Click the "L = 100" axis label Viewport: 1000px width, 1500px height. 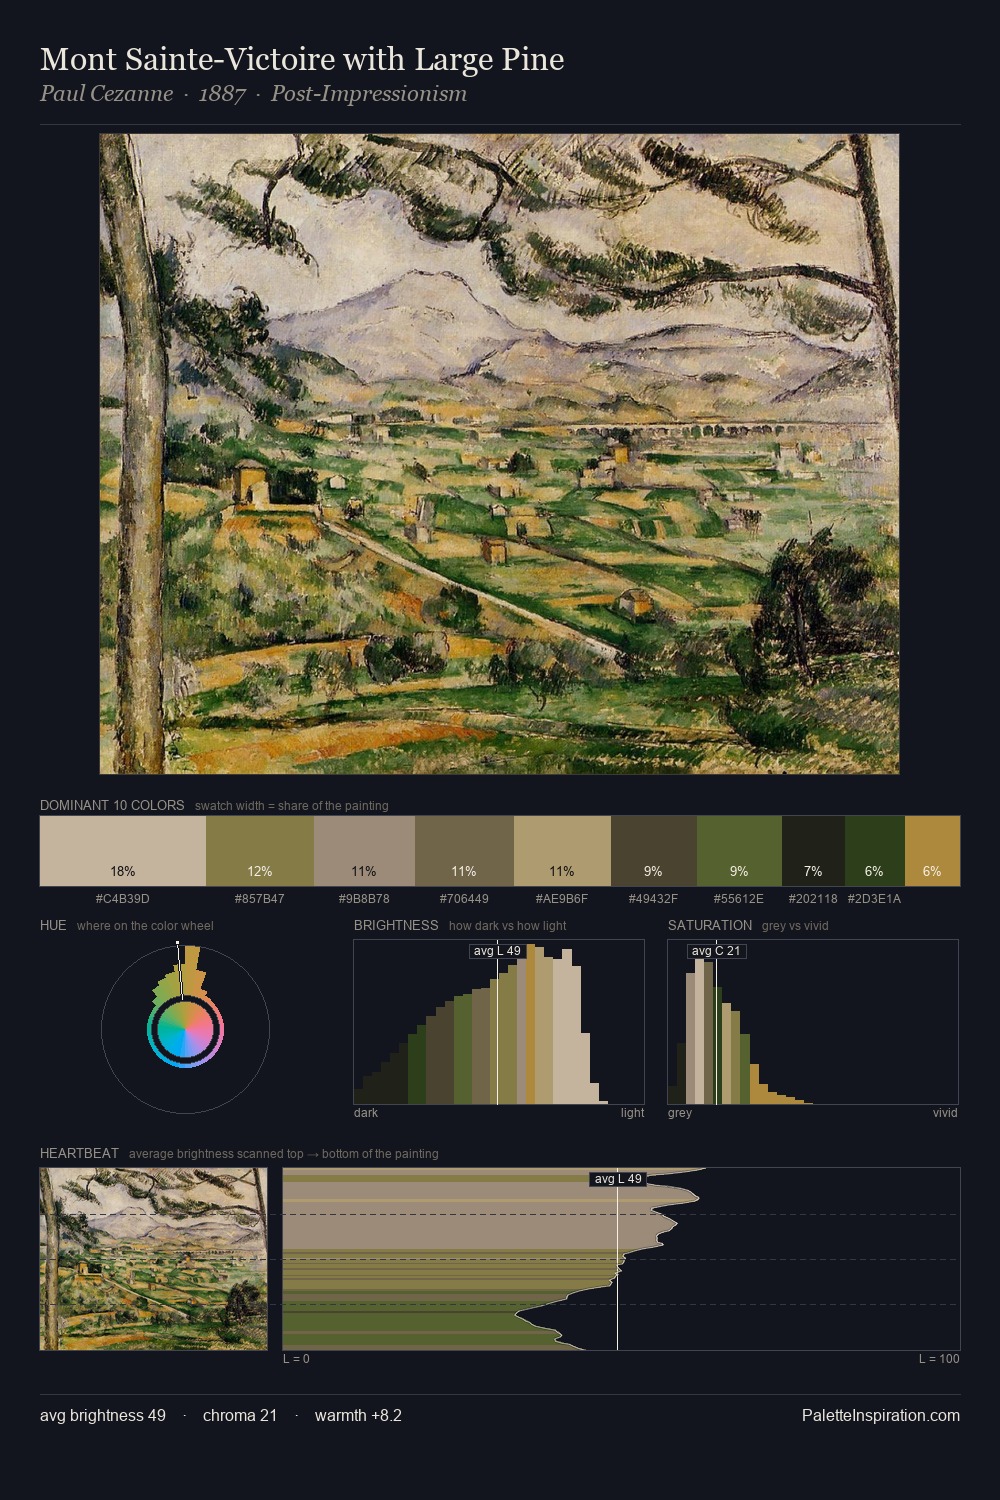939,1359
